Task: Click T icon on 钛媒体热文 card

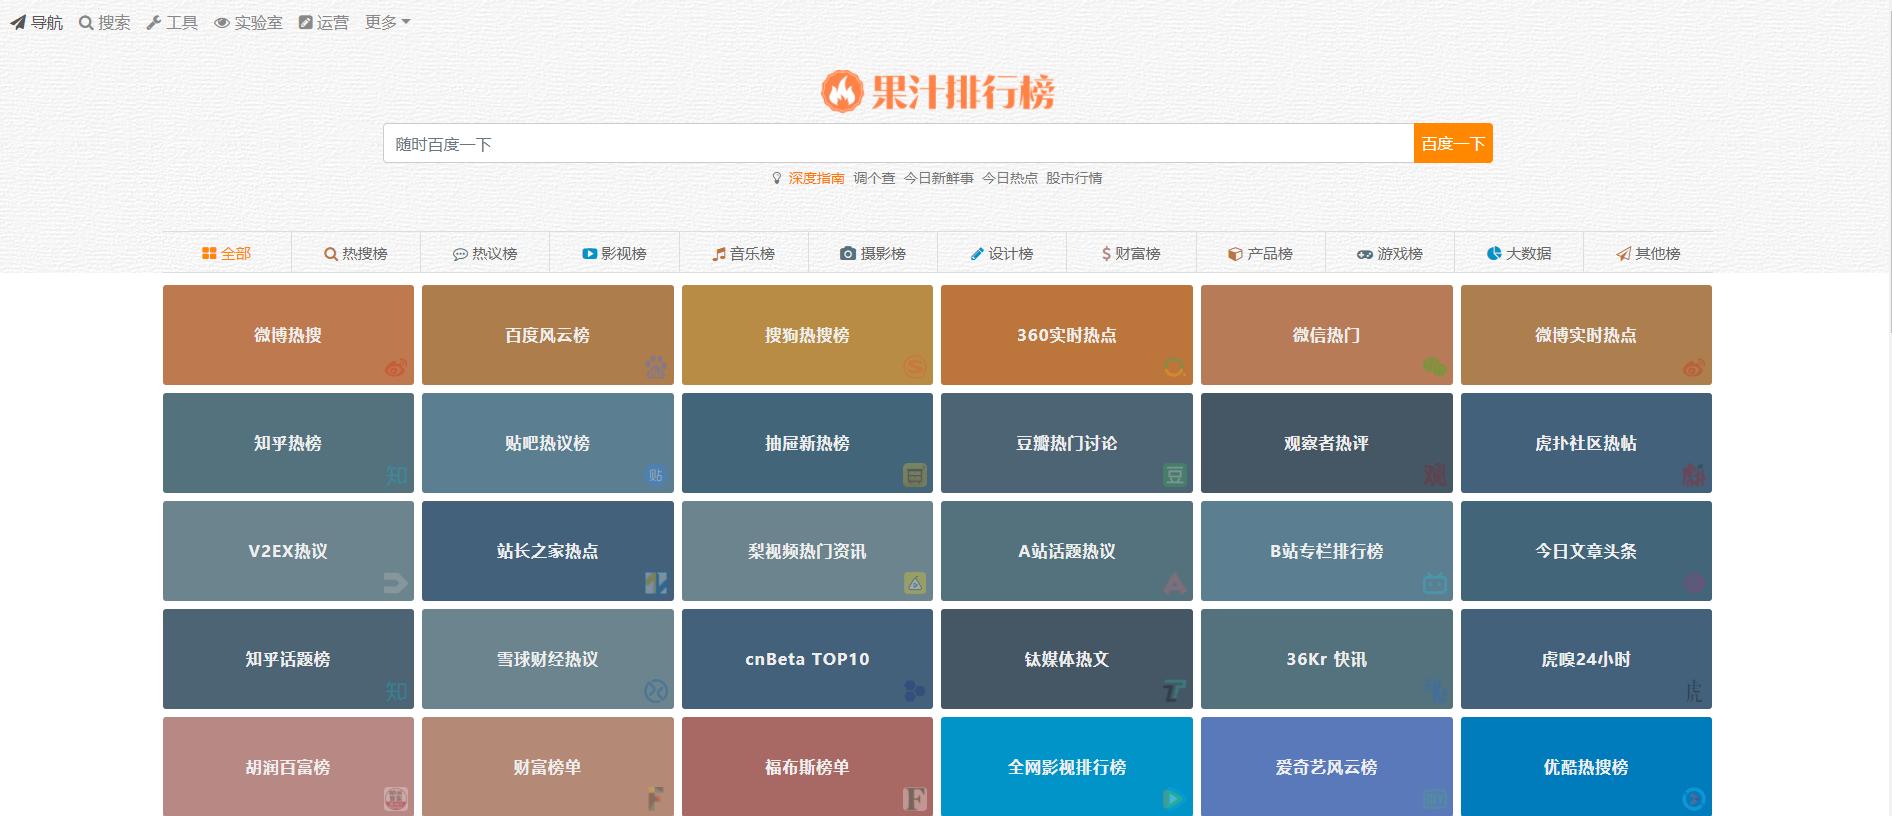Action: coord(1175,692)
